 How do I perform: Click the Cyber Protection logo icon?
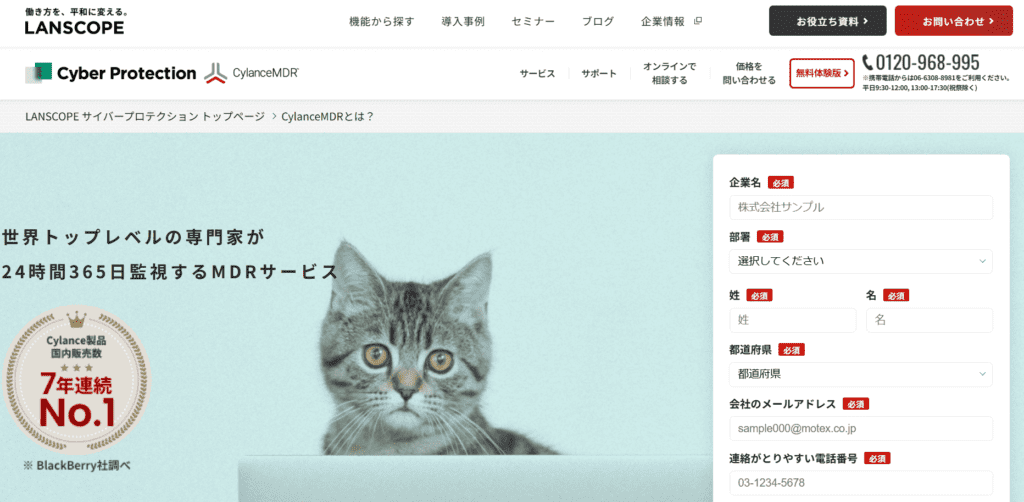[x=39, y=72]
